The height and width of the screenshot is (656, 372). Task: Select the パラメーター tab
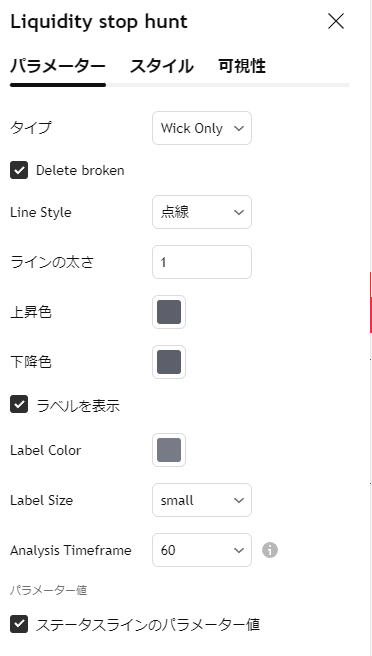58,66
